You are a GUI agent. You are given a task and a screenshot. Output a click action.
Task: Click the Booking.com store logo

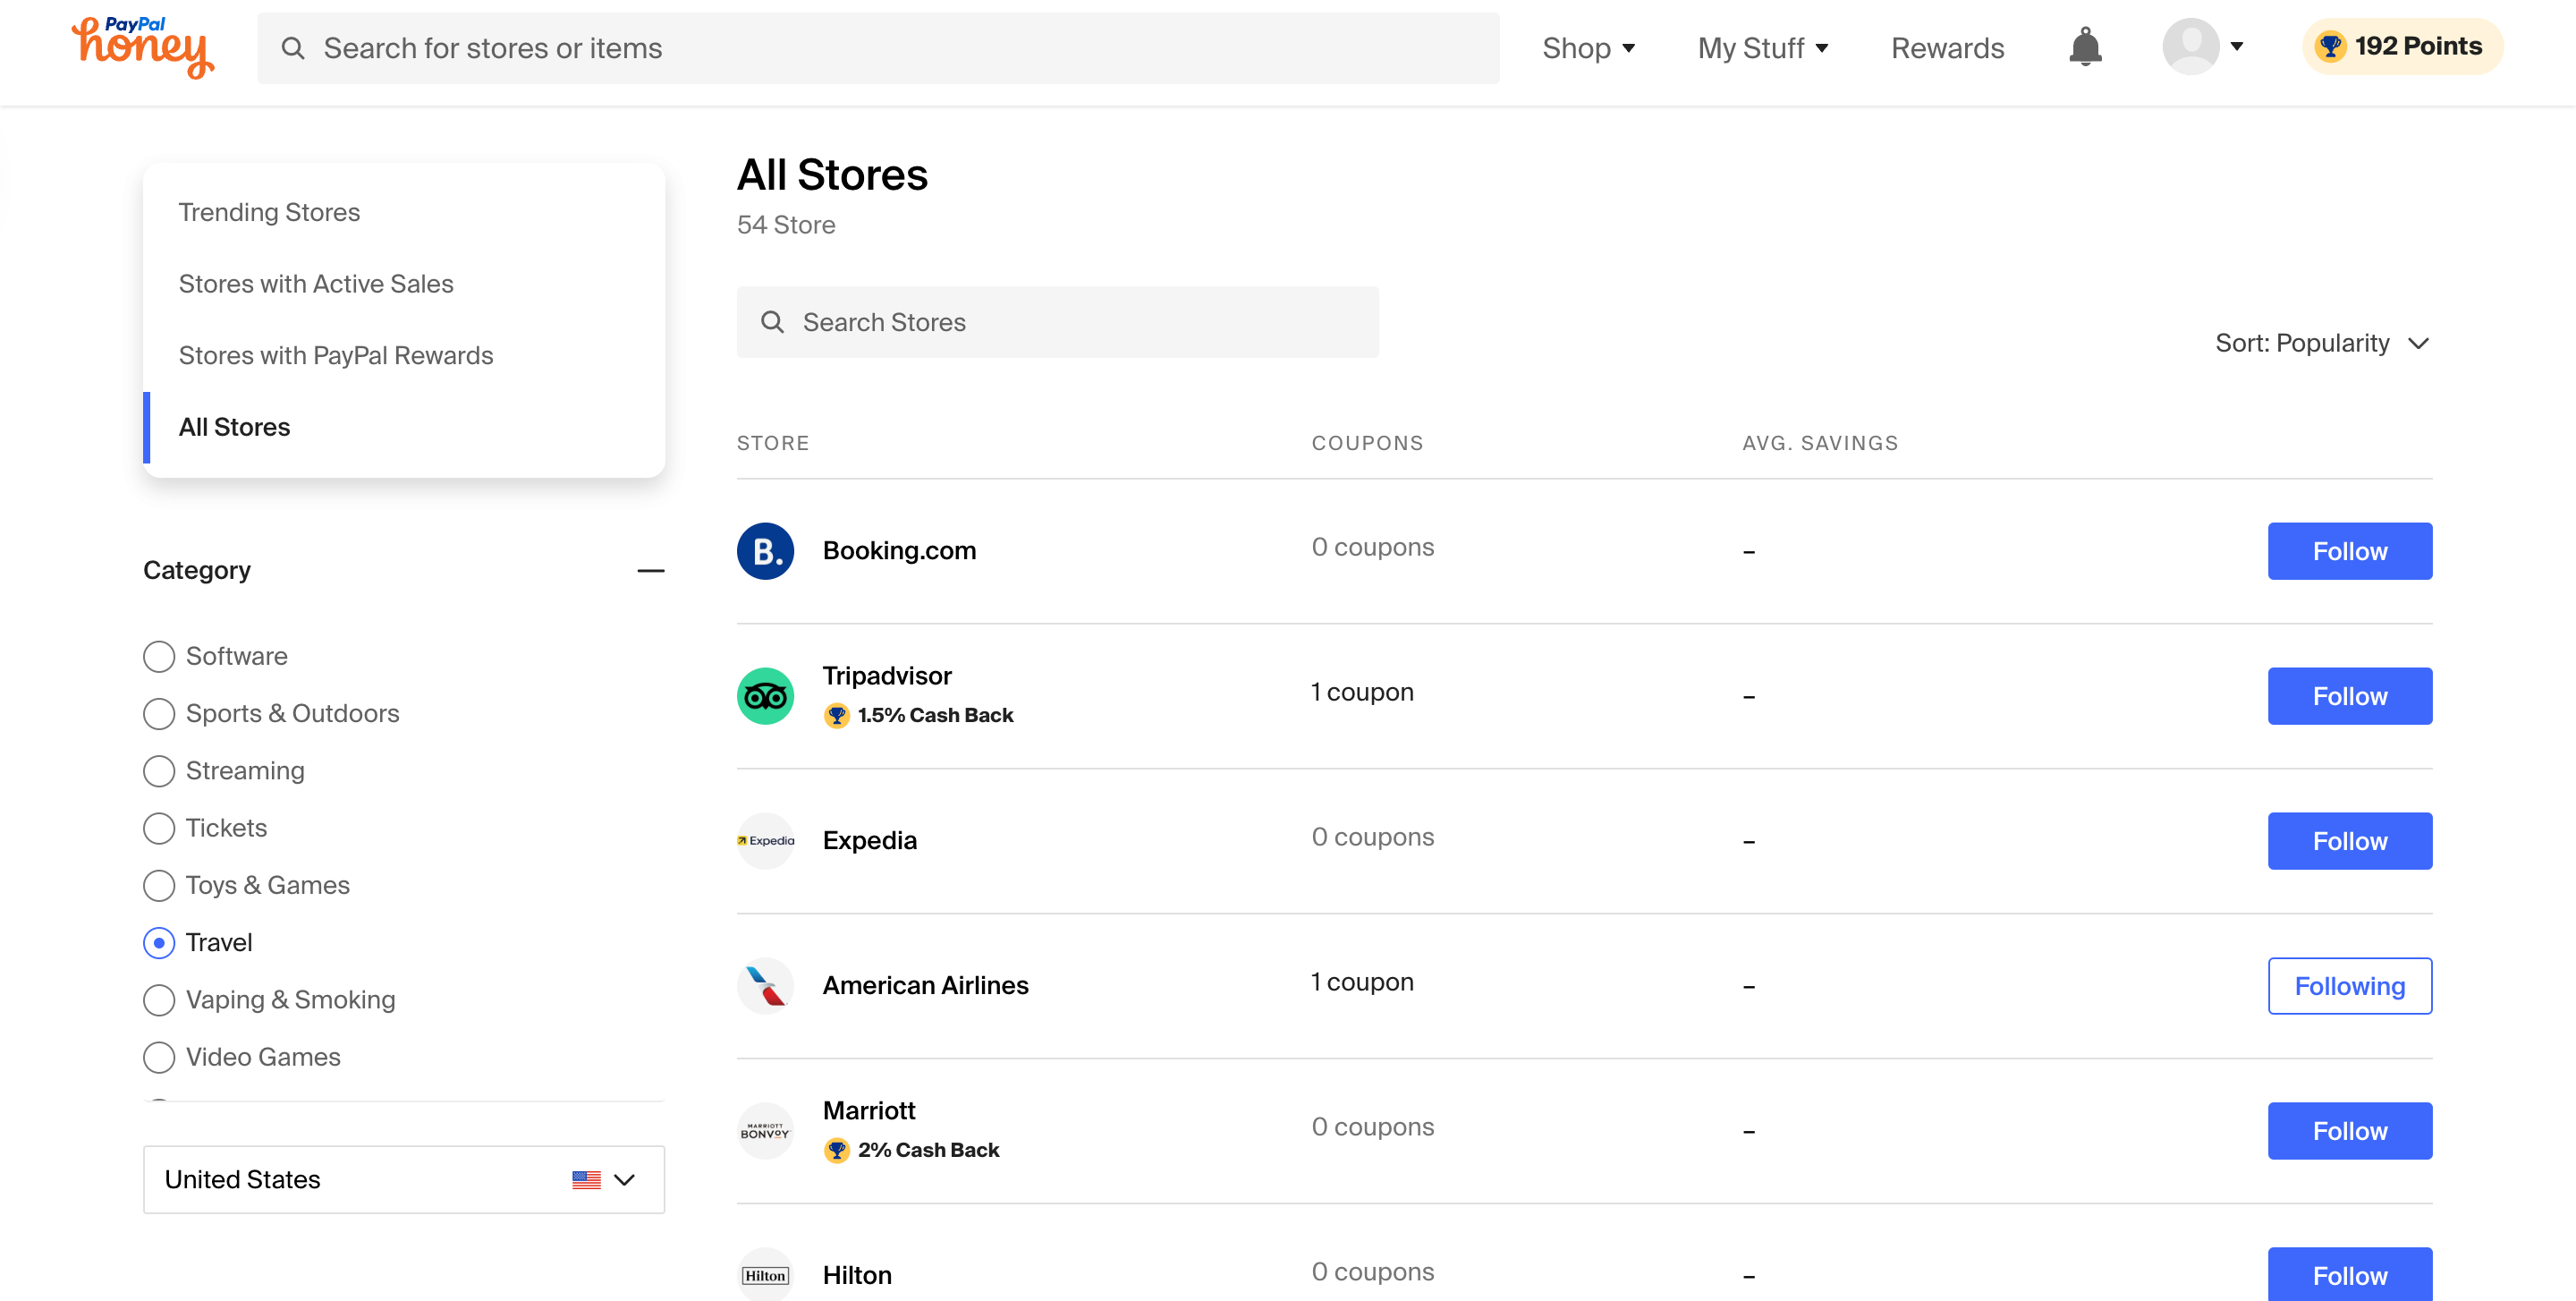coord(765,551)
